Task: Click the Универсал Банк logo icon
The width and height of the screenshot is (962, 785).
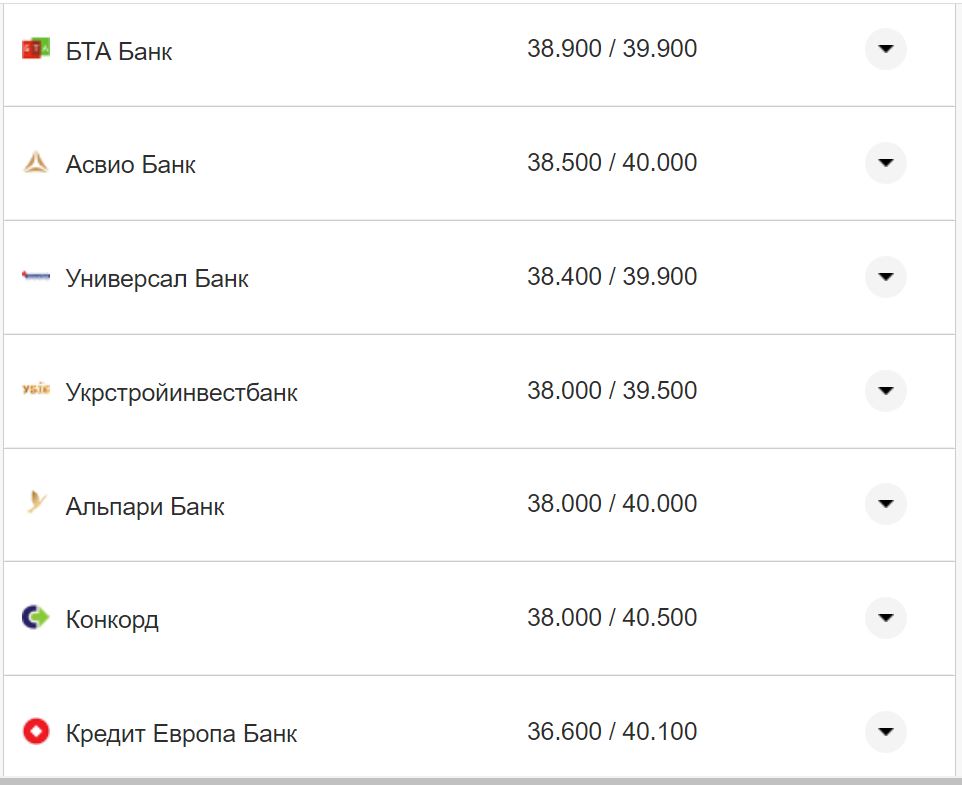Action: (36, 277)
